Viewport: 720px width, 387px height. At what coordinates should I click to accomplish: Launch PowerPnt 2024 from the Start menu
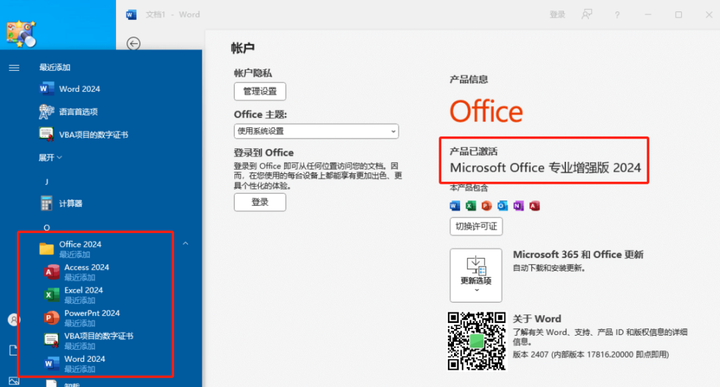[x=82, y=318]
